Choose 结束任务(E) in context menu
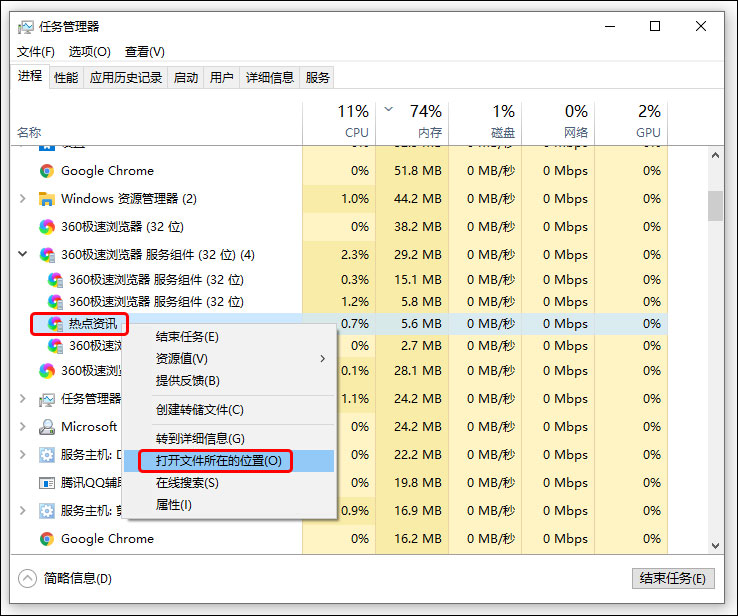The image size is (738, 616). pyautogui.click(x=231, y=337)
